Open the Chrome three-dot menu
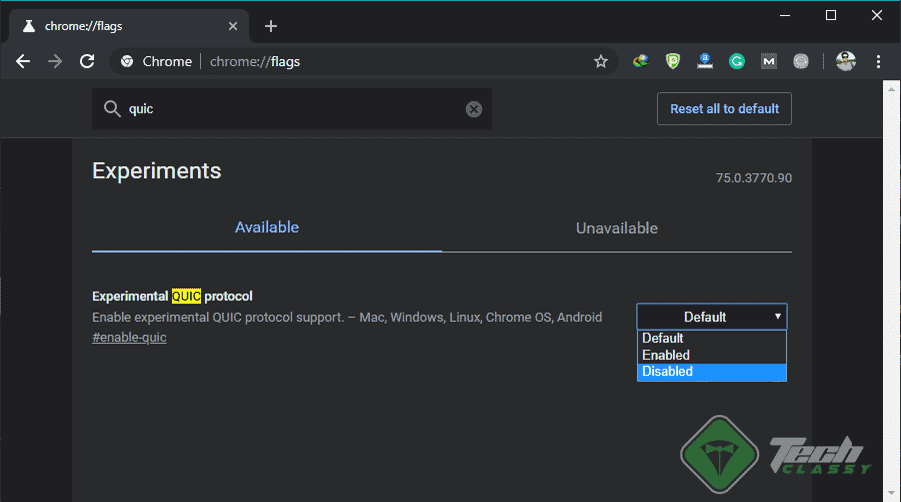 [878, 61]
